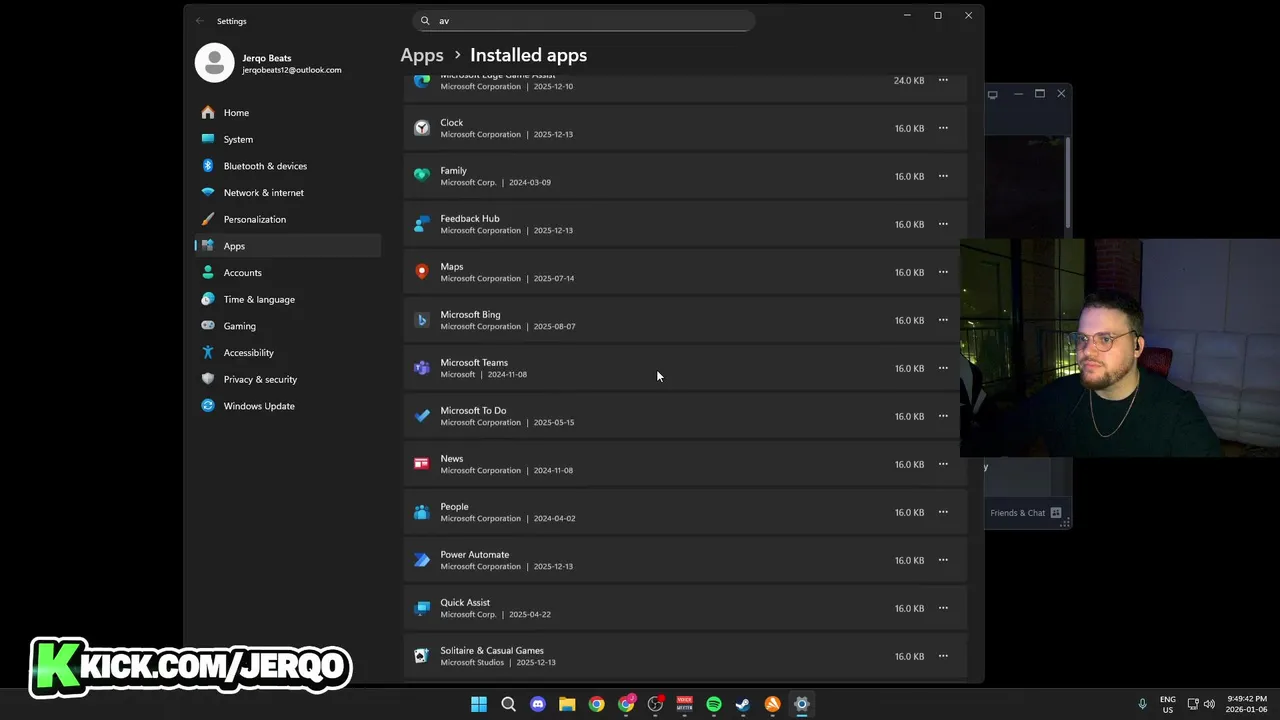Screen dimensions: 1280x720
Task: Select Accounts in the sidebar
Action: pos(288,273)
